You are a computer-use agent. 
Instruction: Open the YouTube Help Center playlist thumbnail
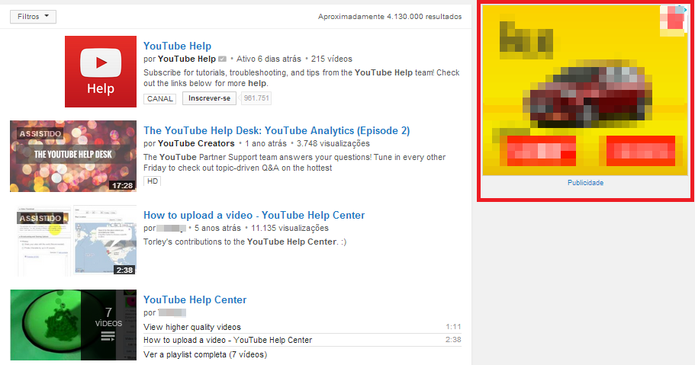click(x=73, y=325)
